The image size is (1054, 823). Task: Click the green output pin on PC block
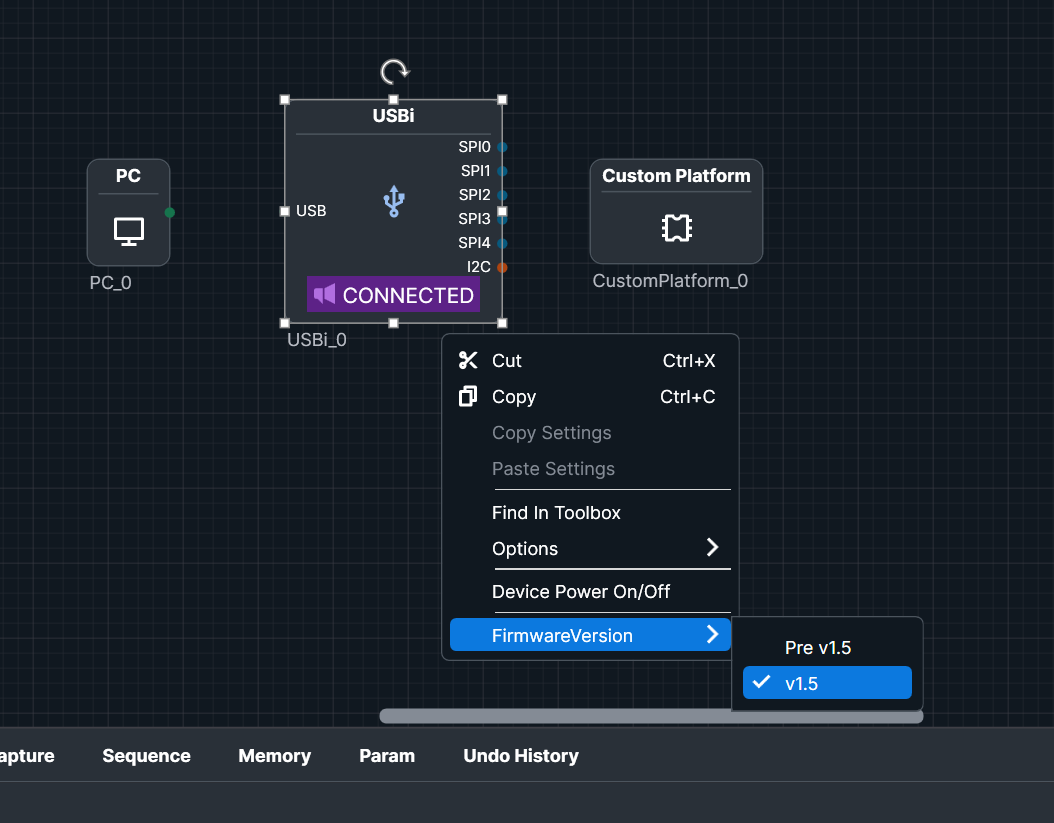(x=169, y=212)
